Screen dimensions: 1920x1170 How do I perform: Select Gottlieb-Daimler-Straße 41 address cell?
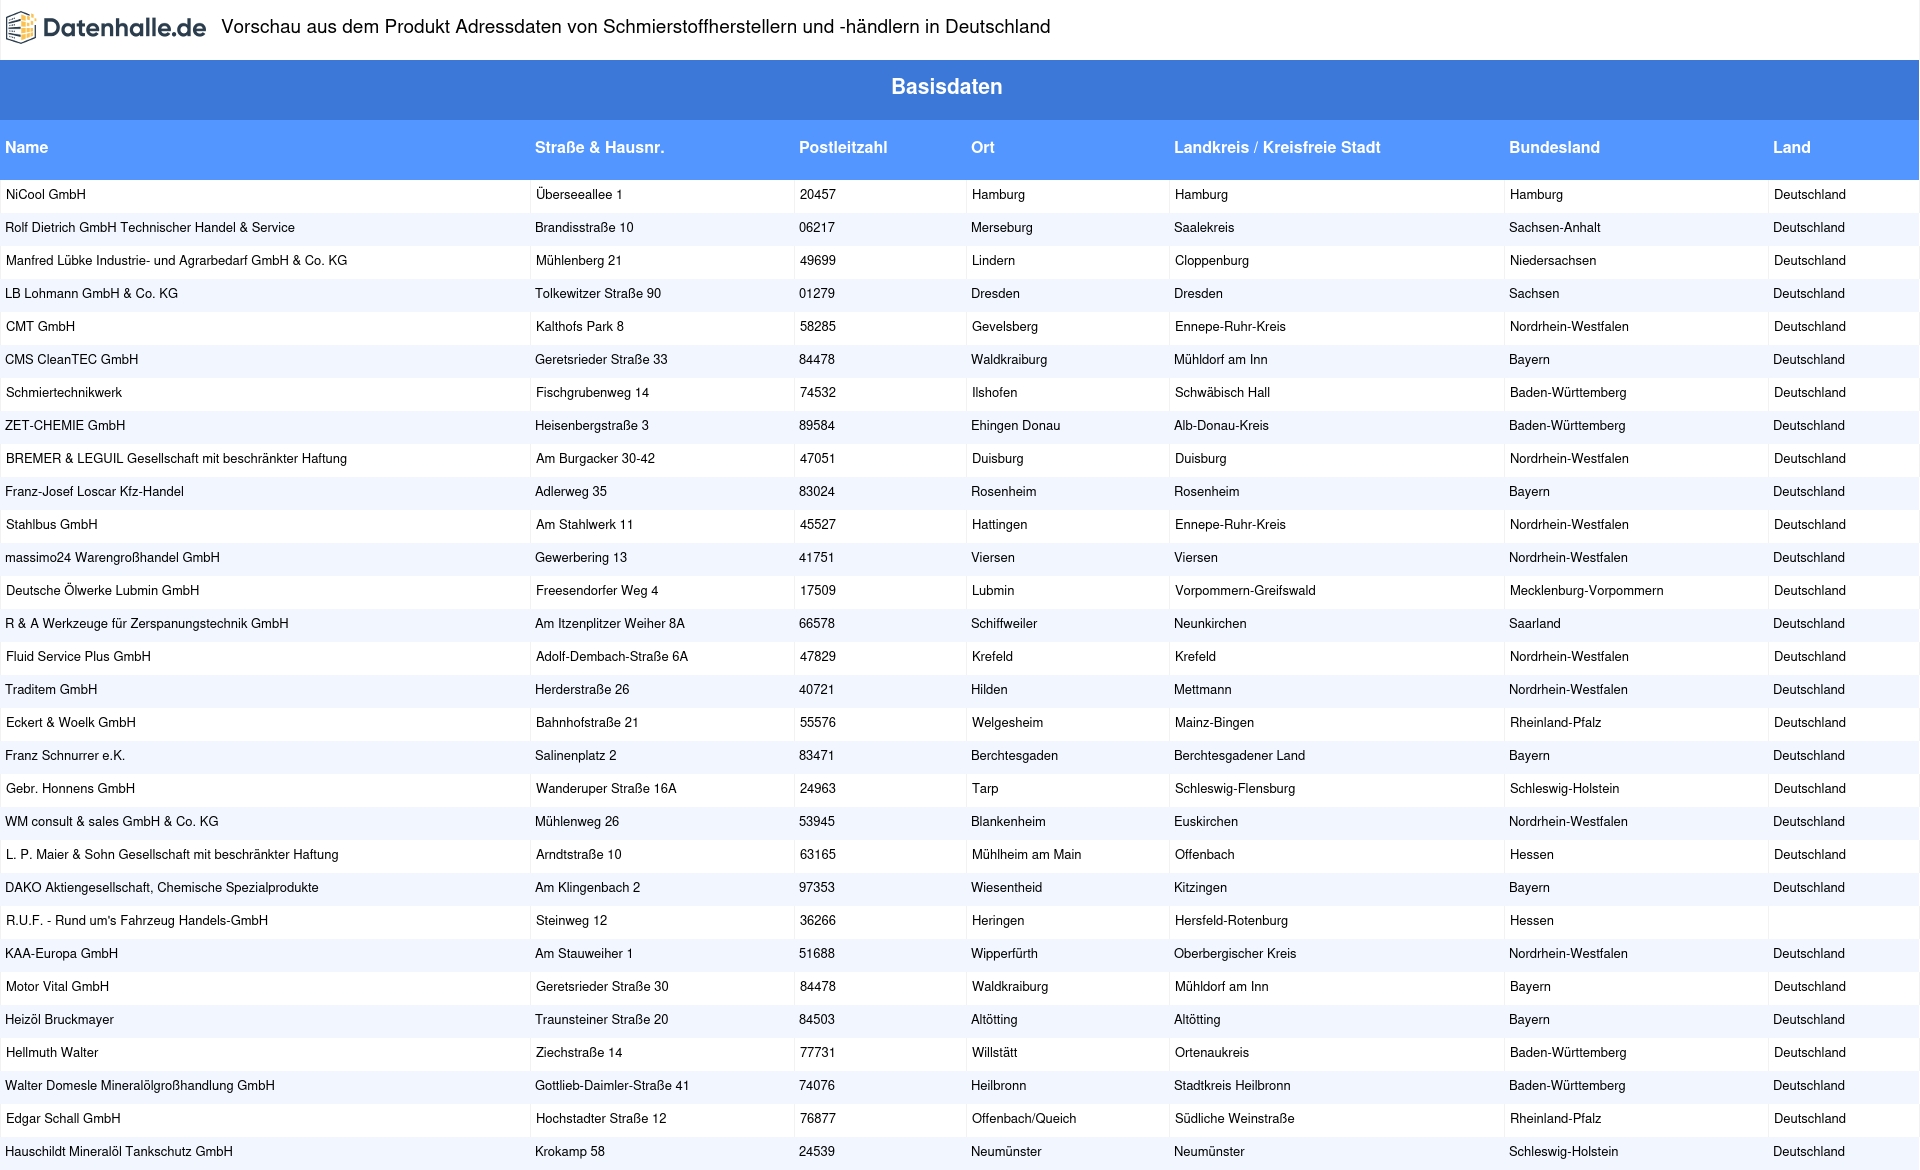click(x=612, y=1086)
